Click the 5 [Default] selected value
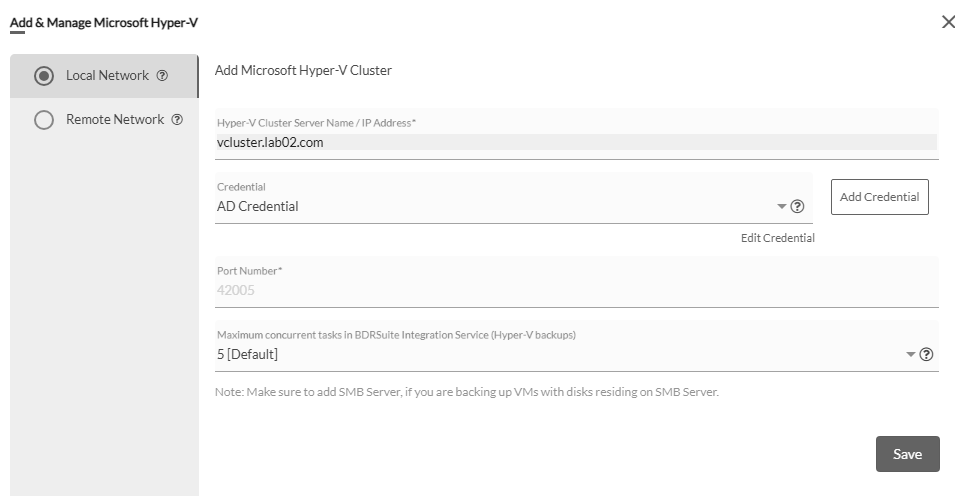The width and height of the screenshot is (967, 496). pyautogui.click(x=247, y=355)
